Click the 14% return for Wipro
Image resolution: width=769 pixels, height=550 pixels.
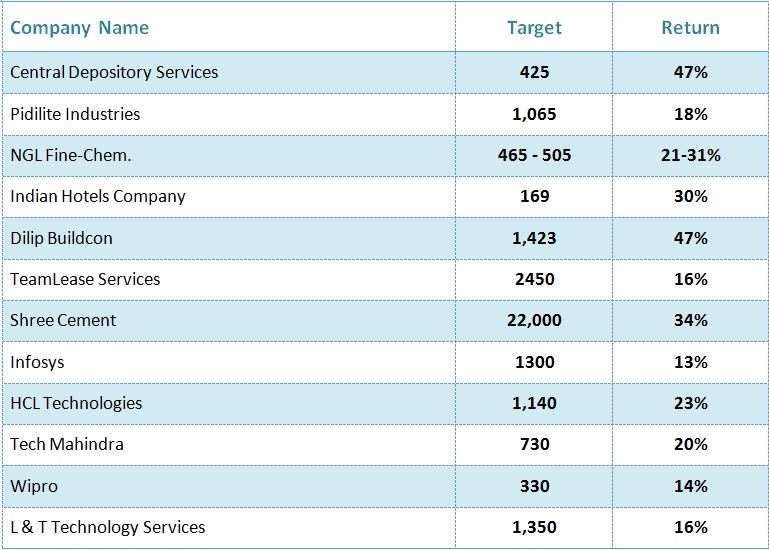click(691, 486)
